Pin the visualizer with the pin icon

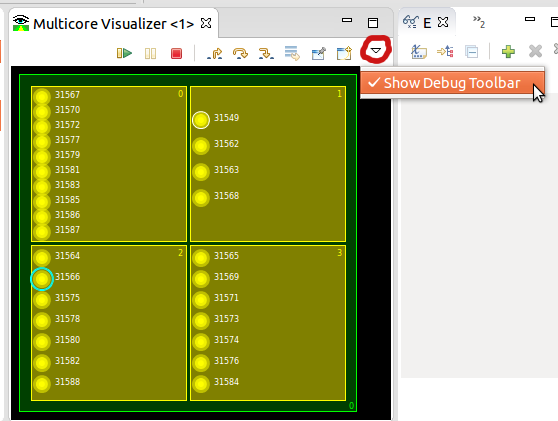point(319,54)
